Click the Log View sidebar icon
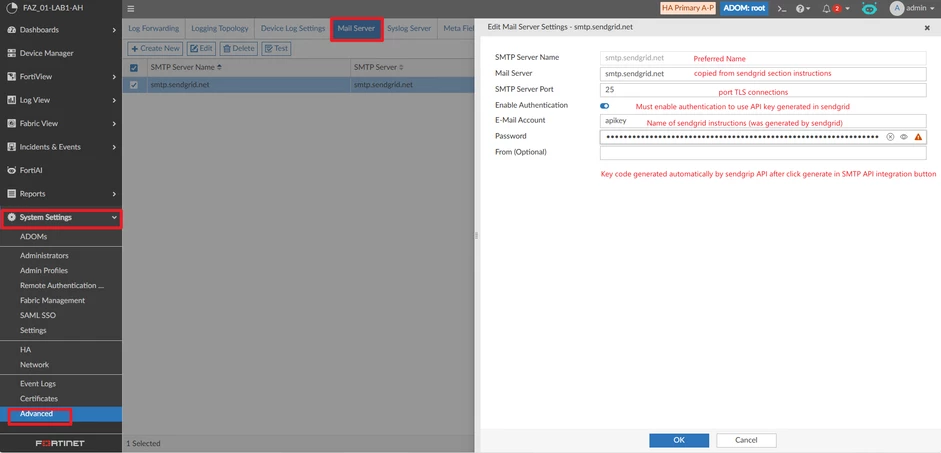Image resolution: width=941 pixels, height=453 pixels. coord(11,100)
